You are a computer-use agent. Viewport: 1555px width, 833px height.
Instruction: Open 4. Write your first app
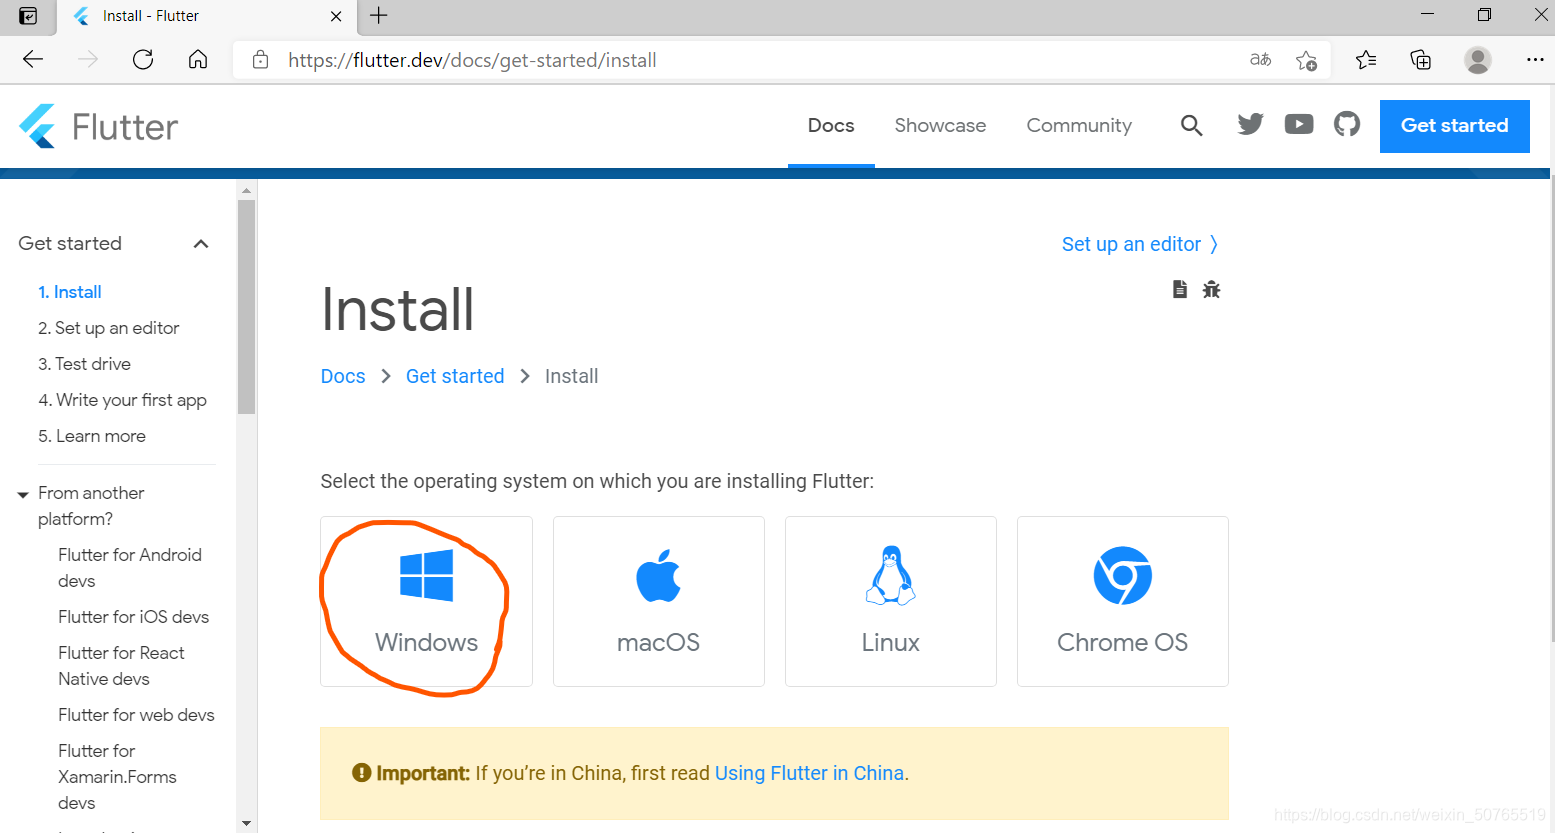click(x=123, y=400)
